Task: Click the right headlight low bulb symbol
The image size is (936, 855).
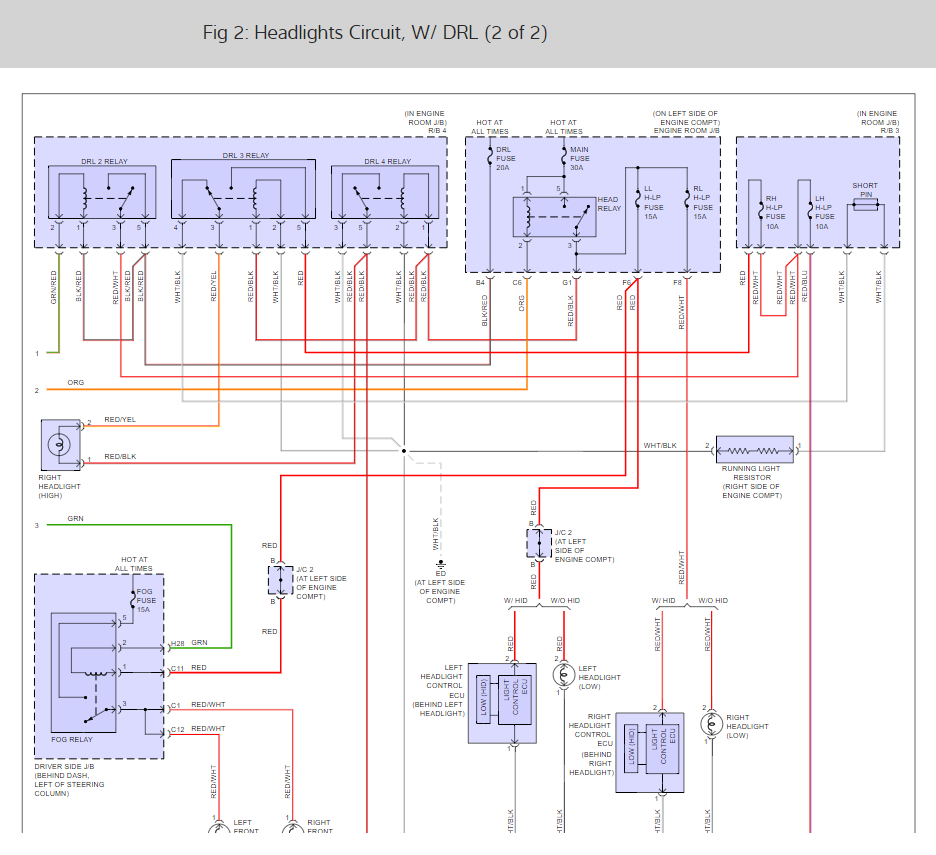Action: pyautogui.click(x=712, y=724)
